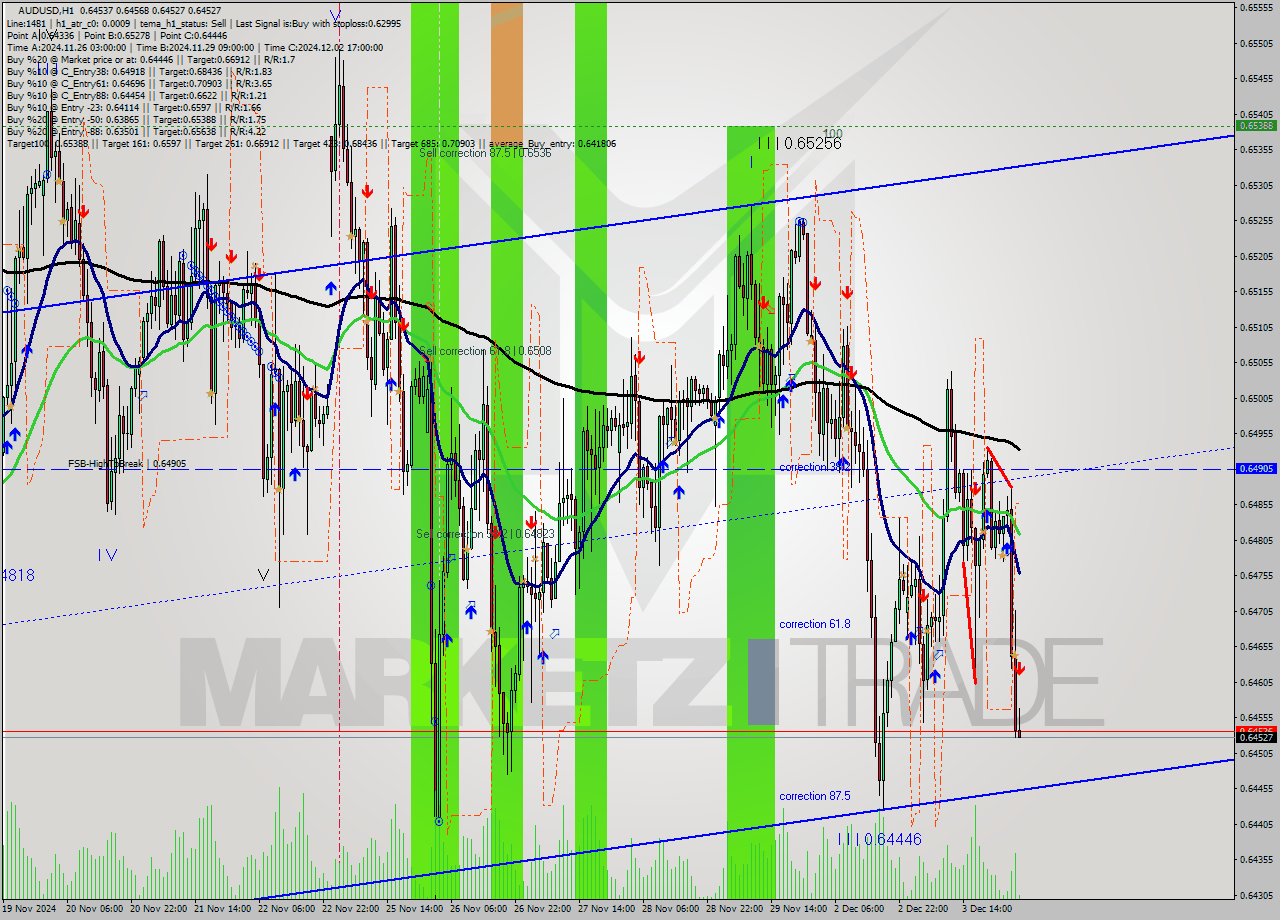Click the Buy %10 @ C_Entry61 line
This screenshot has height=920, width=1280.
click(x=139, y=83)
